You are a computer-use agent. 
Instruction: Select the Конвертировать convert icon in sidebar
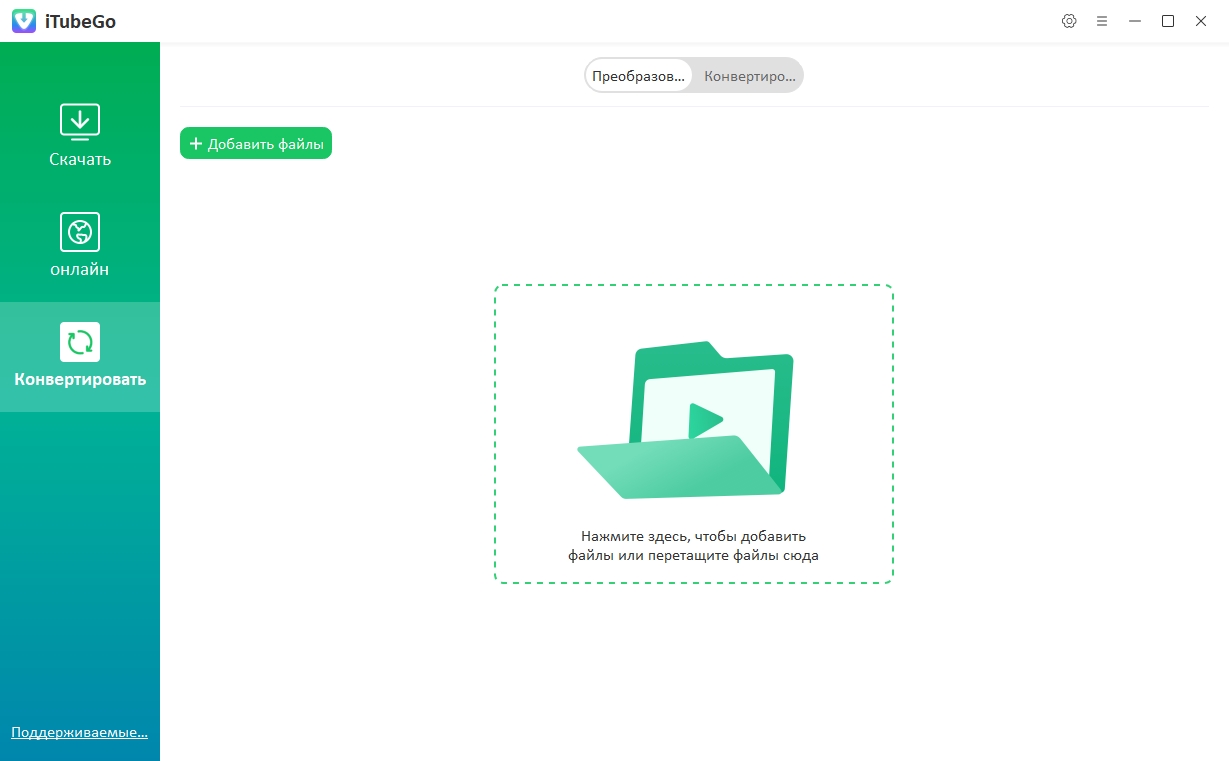(x=80, y=342)
